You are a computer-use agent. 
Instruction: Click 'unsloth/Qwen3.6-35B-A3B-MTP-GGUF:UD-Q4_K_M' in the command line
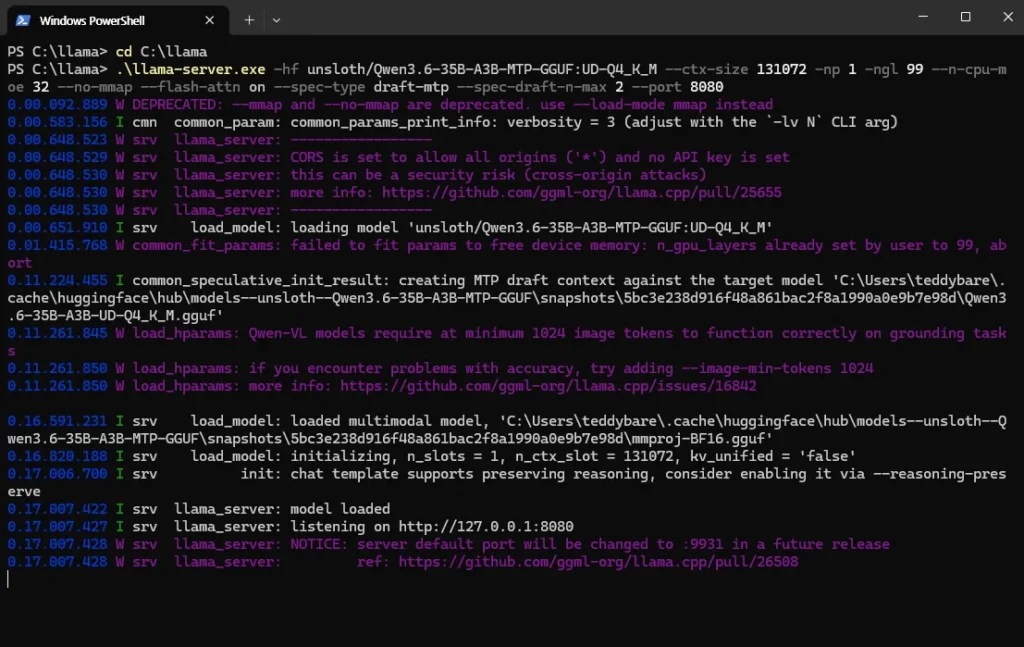point(482,69)
